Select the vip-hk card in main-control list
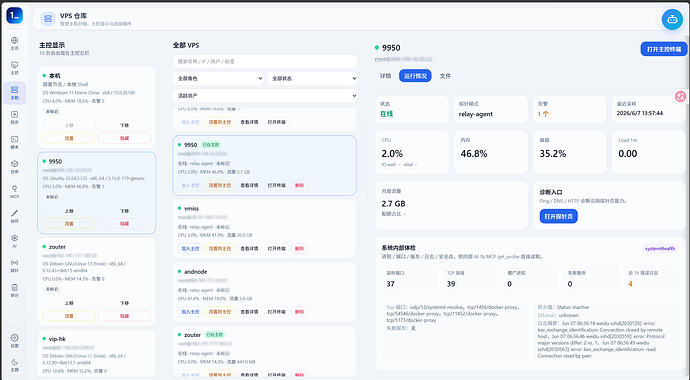The width and height of the screenshot is (690, 380). (x=96, y=353)
